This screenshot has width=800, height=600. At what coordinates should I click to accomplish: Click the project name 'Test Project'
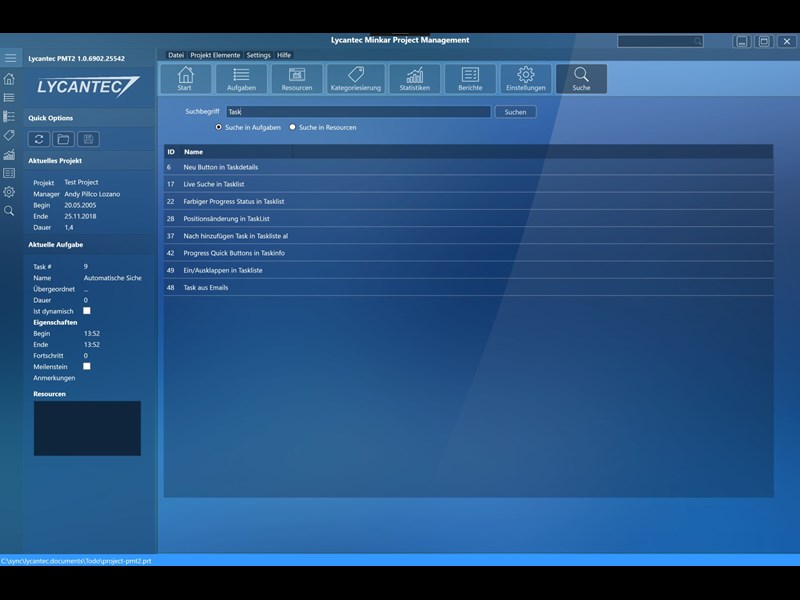coord(81,182)
